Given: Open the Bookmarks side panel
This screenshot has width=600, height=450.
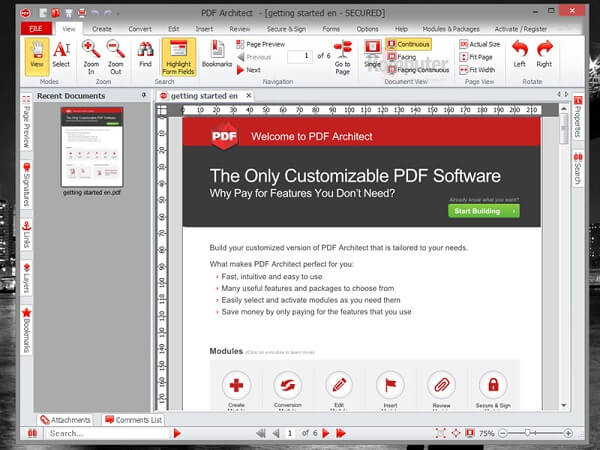Looking at the screenshot, I should point(26,330).
